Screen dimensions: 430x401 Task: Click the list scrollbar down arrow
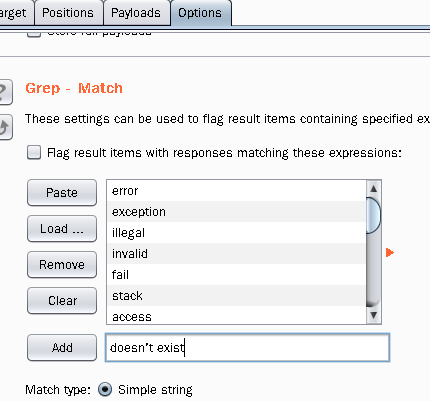click(374, 315)
